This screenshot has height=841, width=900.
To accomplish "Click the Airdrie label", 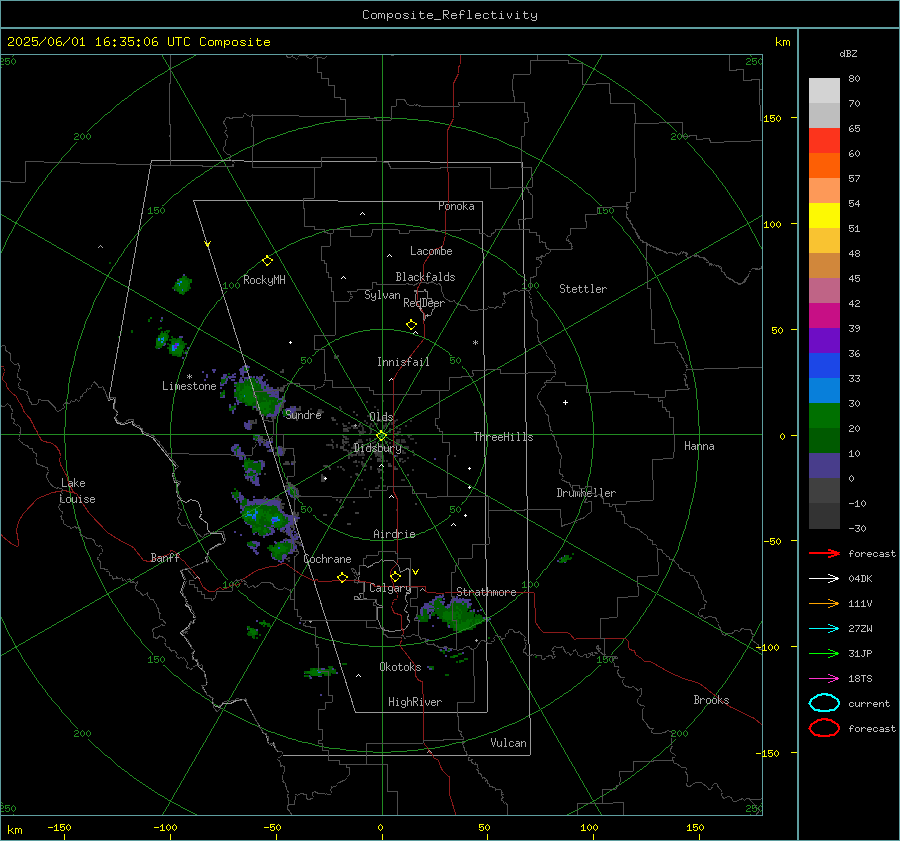I will pyautogui.click(x=394, y=534).
